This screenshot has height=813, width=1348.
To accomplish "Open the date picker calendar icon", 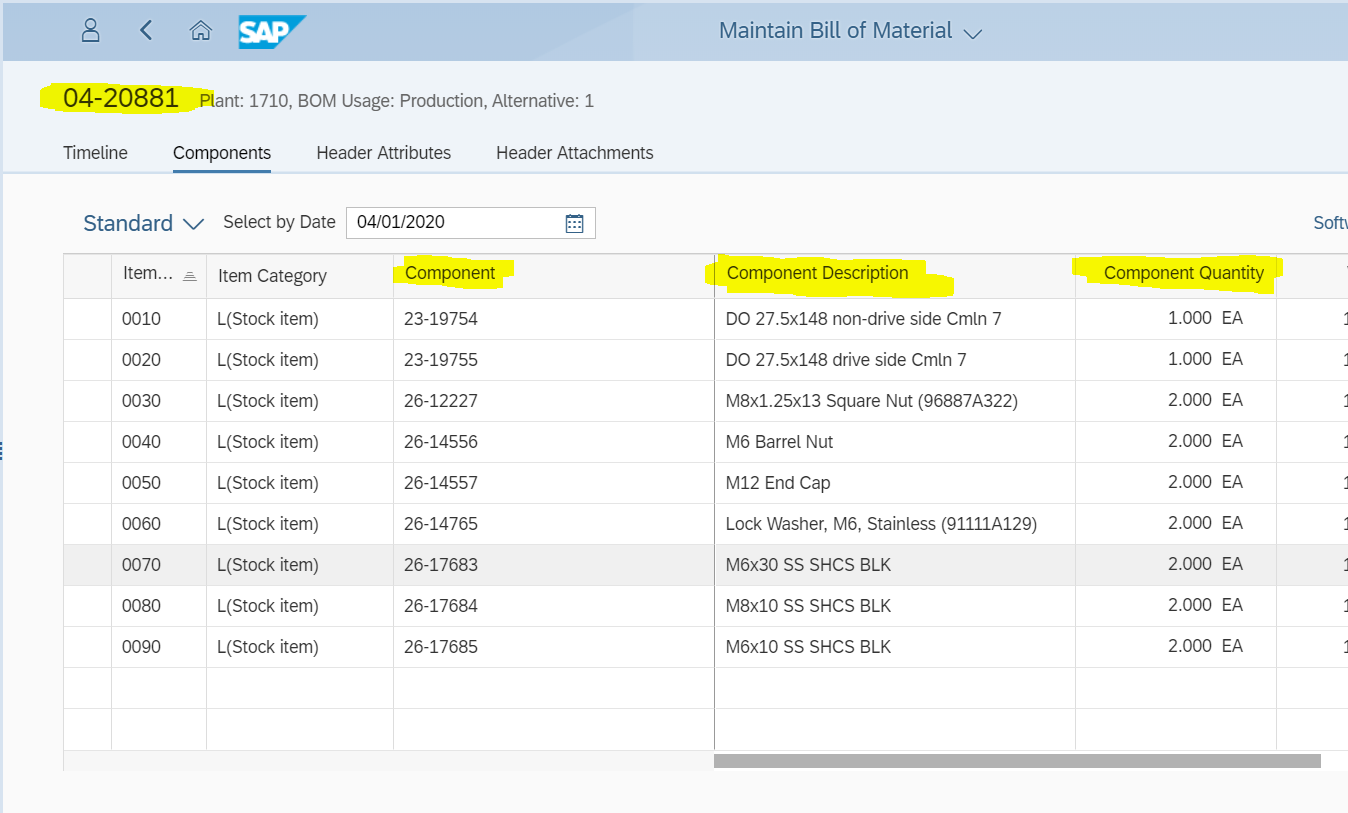I will click(x=574, y=223).
